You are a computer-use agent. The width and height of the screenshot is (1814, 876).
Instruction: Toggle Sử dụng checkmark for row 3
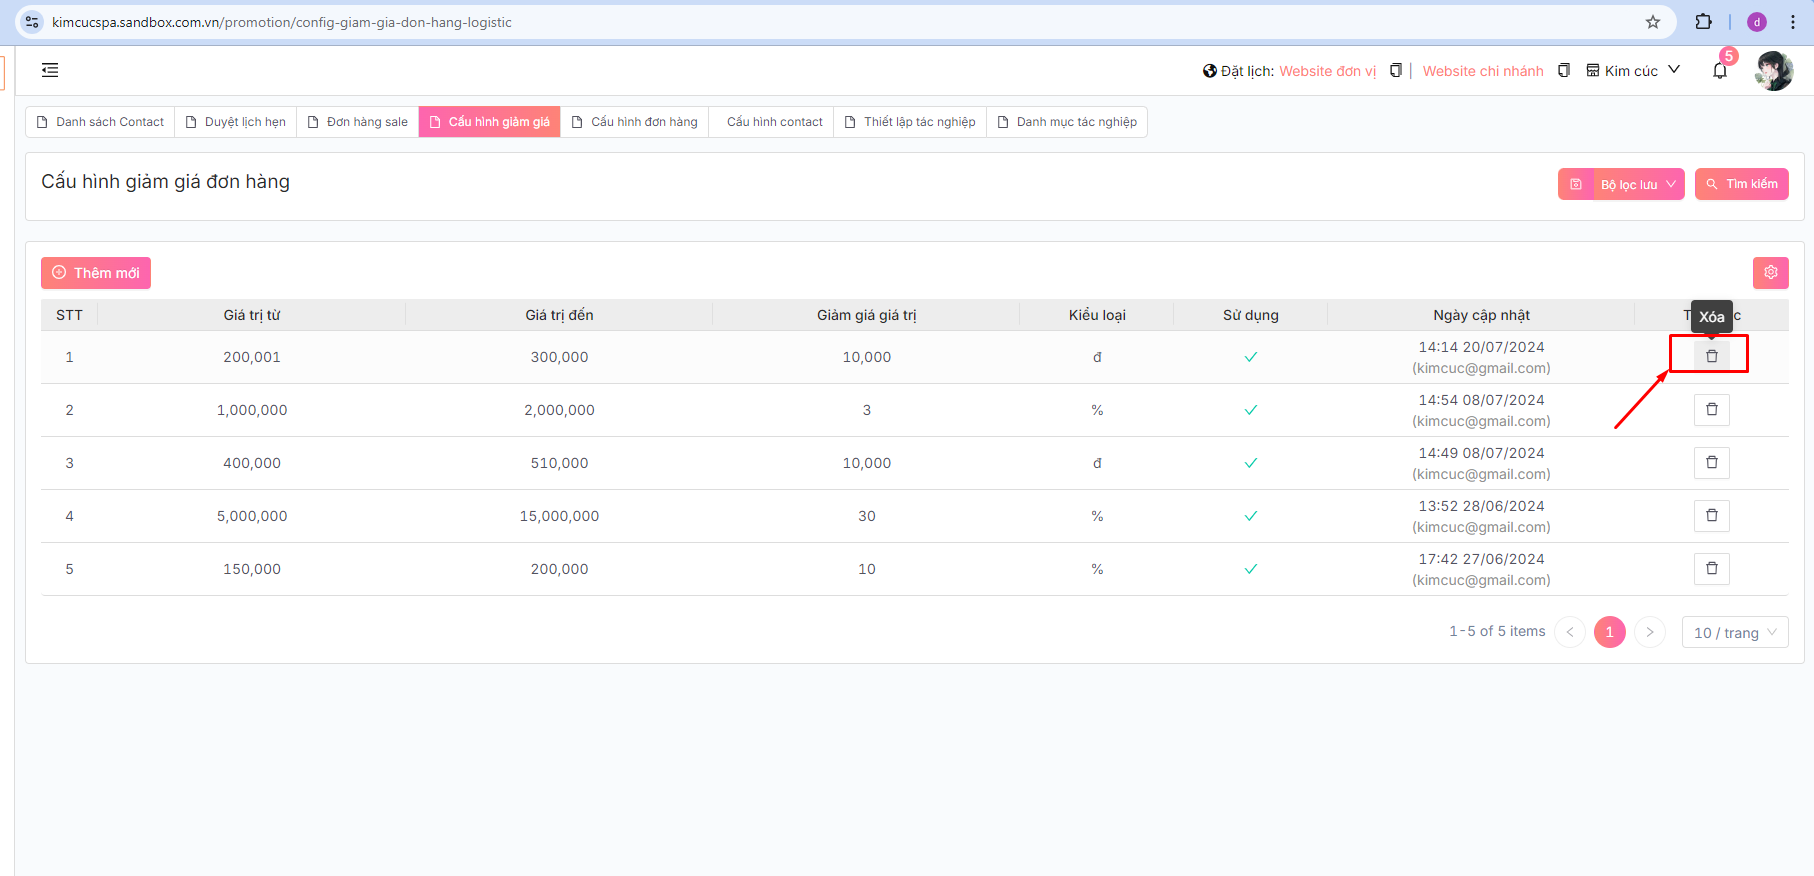pos(1250,463)
